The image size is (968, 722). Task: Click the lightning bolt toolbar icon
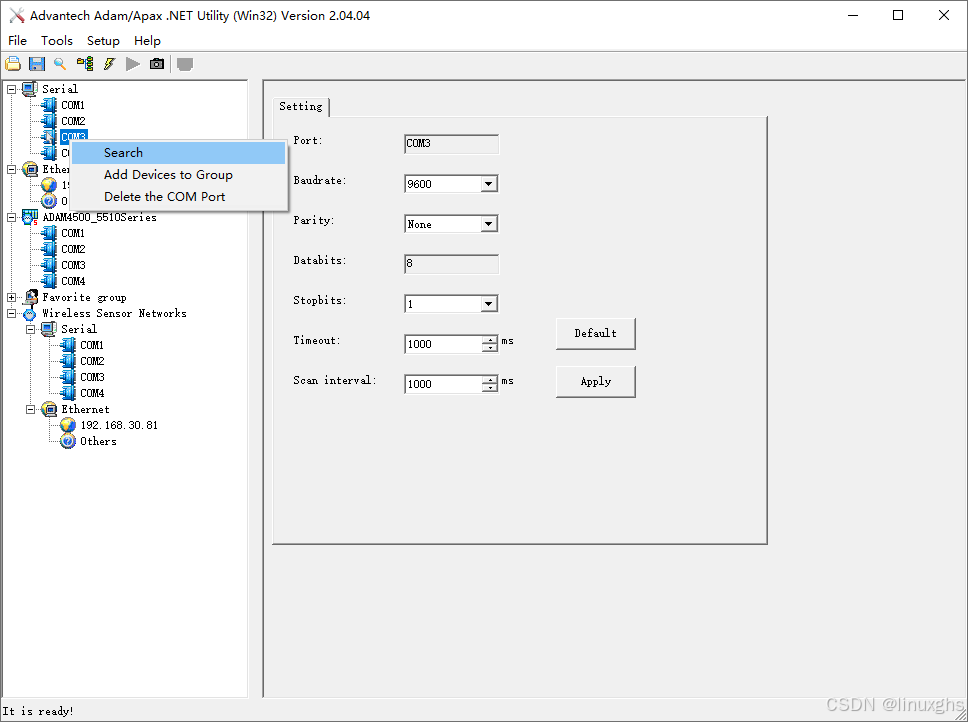coord(109,64)
